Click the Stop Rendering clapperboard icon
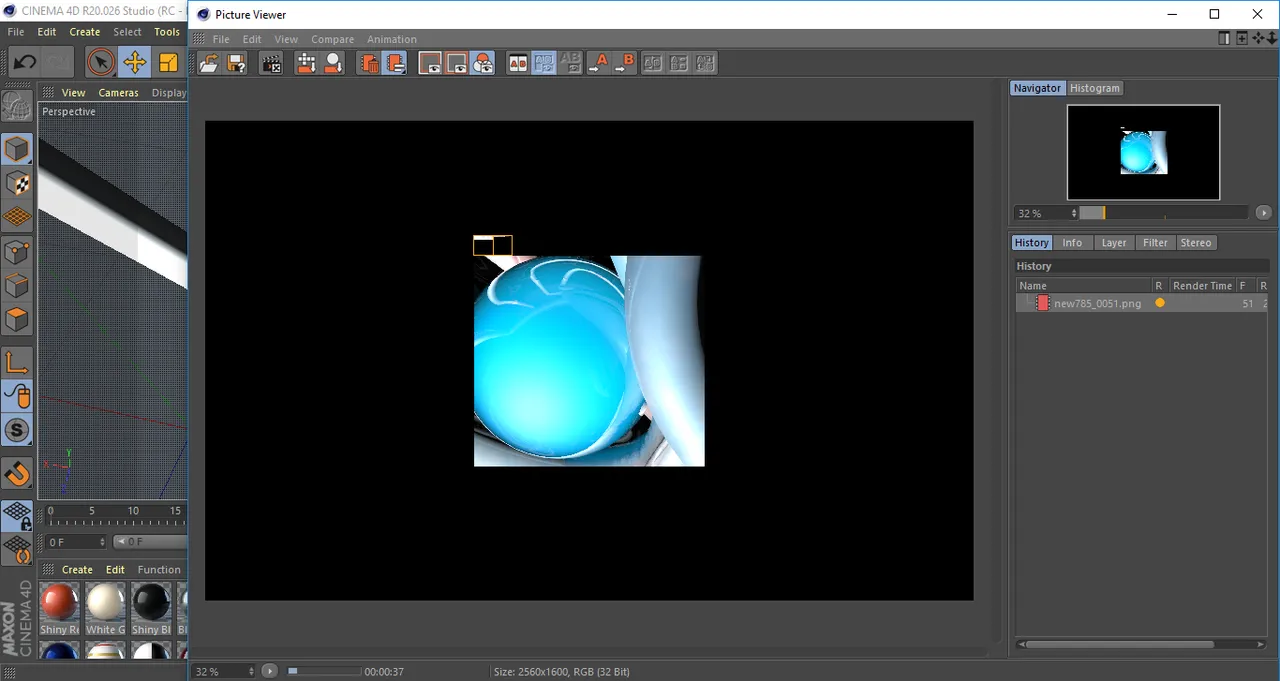The height and width of the screenshot is (681, 1280). 271,63
